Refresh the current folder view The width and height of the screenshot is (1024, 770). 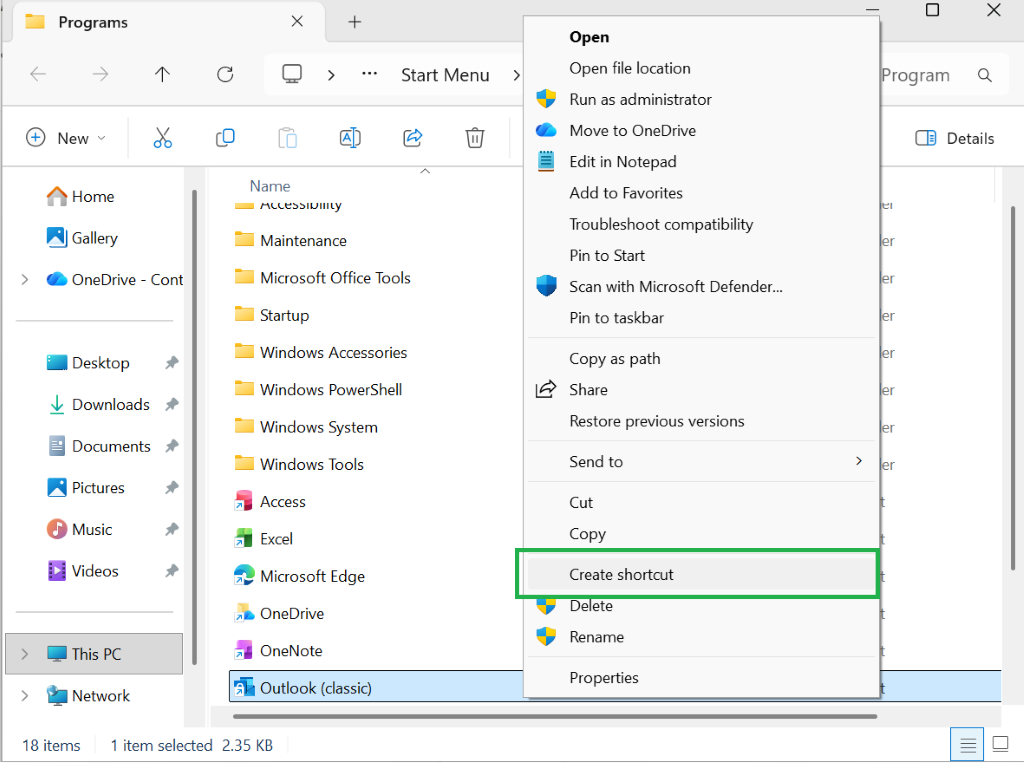pos(225,74)
